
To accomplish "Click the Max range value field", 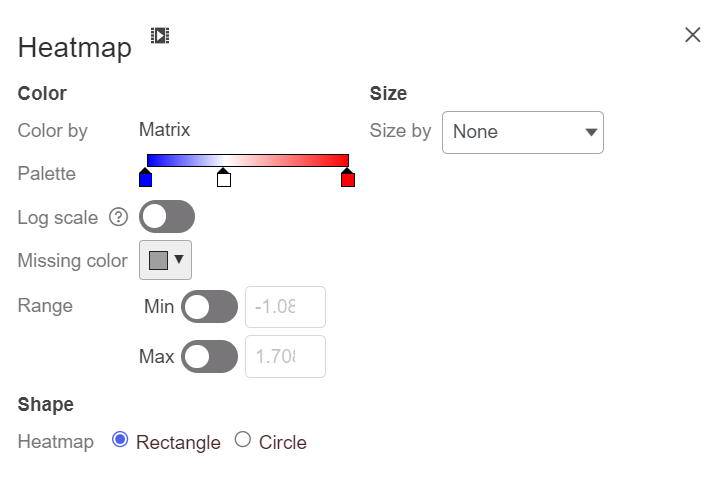I will (x=285, y=357).
